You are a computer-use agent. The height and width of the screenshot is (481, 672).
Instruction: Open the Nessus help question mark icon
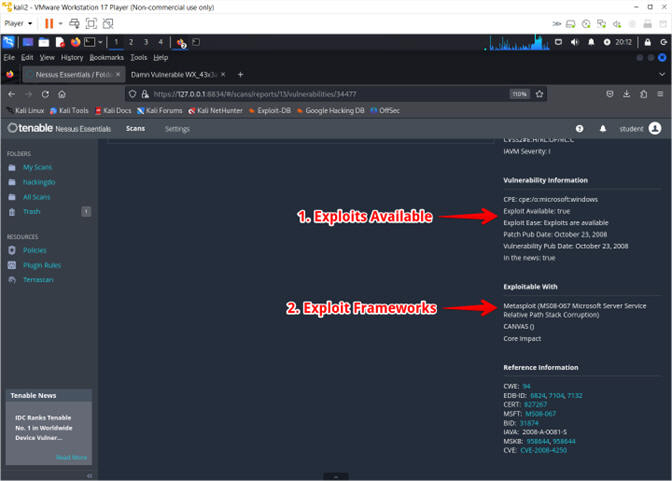coord(579,129)
